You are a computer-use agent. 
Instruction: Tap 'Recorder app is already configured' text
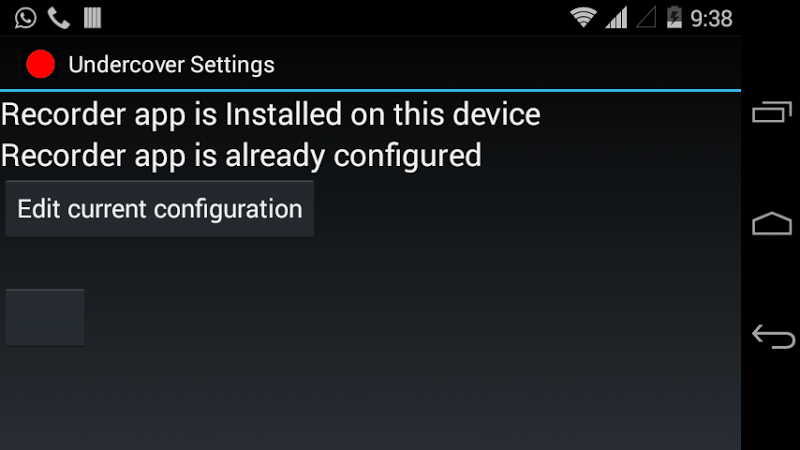241,155
